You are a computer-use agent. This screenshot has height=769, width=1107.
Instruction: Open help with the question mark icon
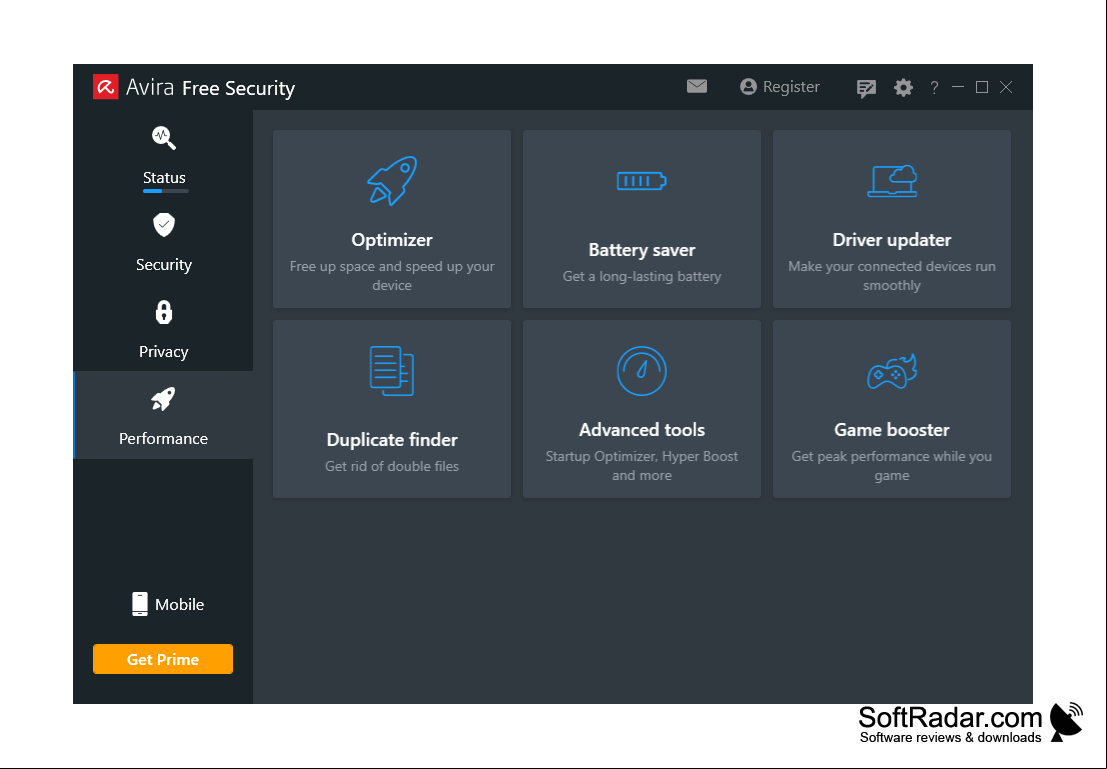point(934,88)
